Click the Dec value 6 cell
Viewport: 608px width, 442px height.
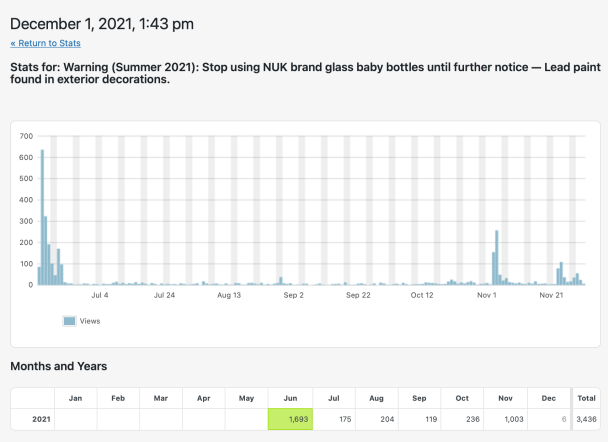pyautogui.click(x=549, y=419)
